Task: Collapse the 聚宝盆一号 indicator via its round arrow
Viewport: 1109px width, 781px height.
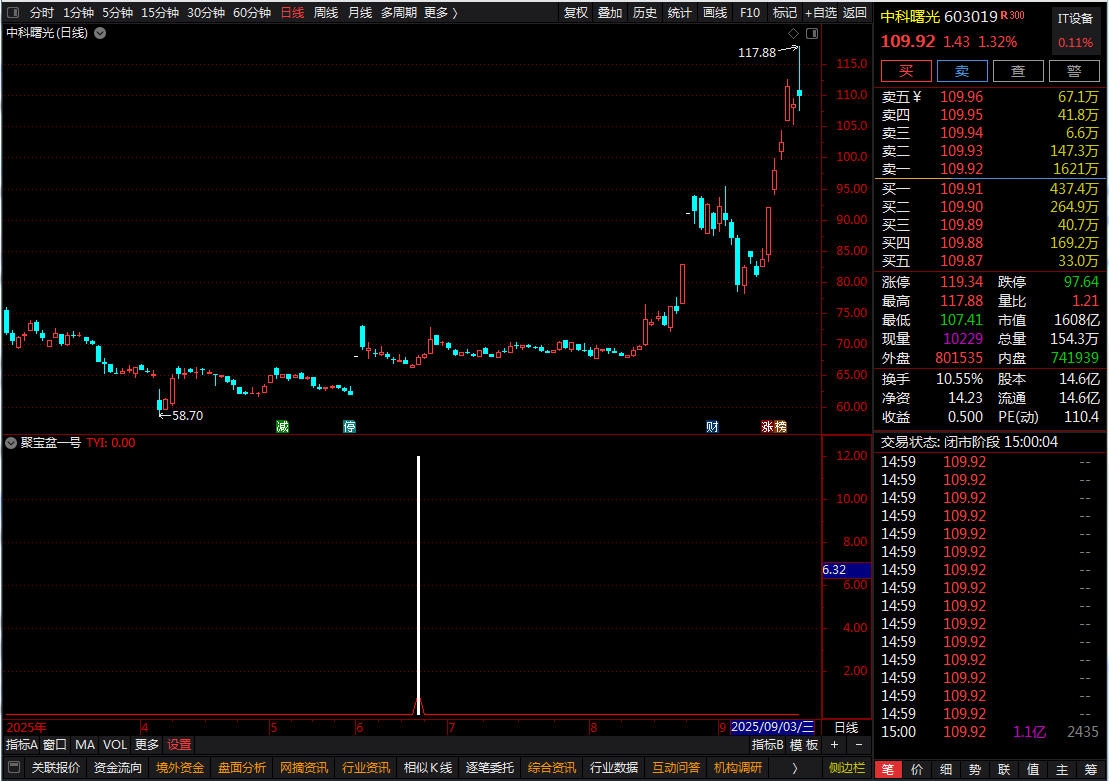Action: pyautogui.click(x=11, y=443)
